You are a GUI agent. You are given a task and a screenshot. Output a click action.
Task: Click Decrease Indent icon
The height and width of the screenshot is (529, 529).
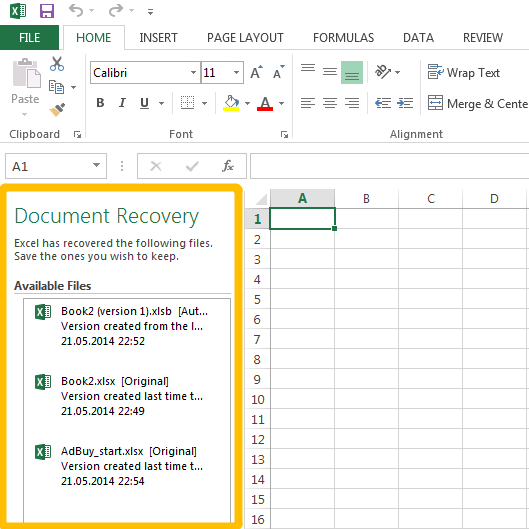coord(383,103)
